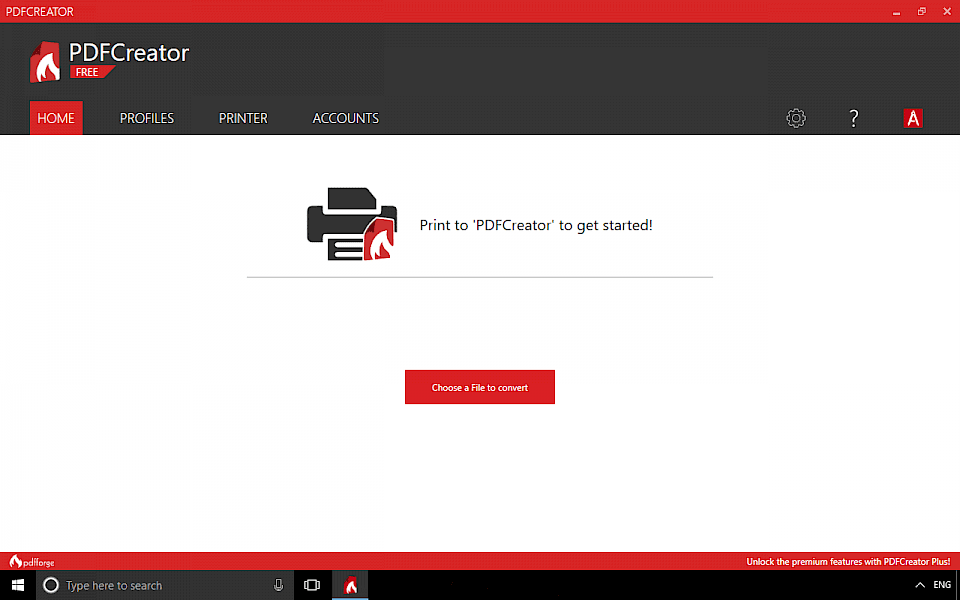960x600 pixels.
Task: Click the taskbar microphone icon
Action: tap(279, 585)
